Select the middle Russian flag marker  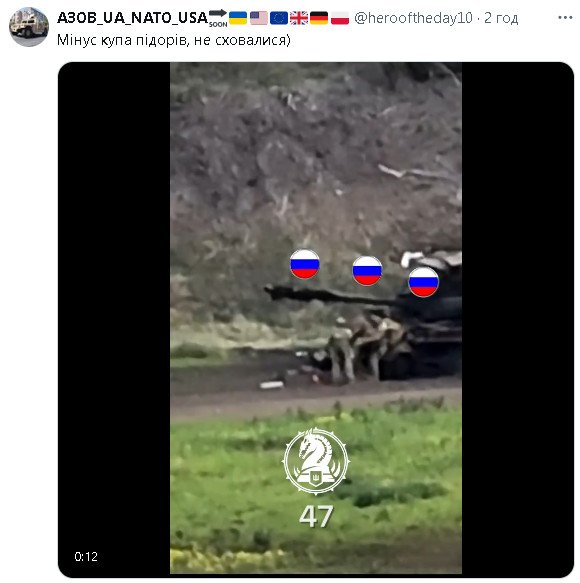[x=367, y=271]
